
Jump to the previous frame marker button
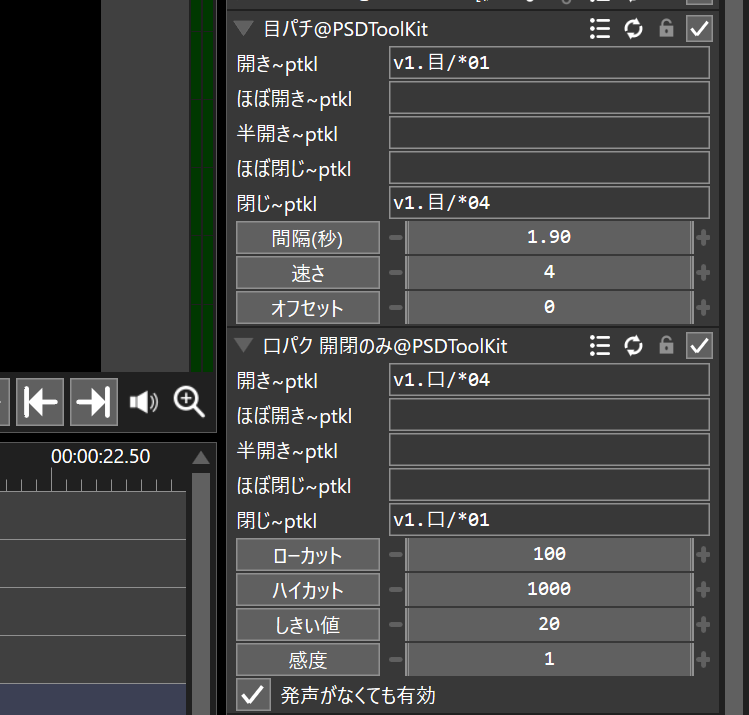tap(40, 402)
